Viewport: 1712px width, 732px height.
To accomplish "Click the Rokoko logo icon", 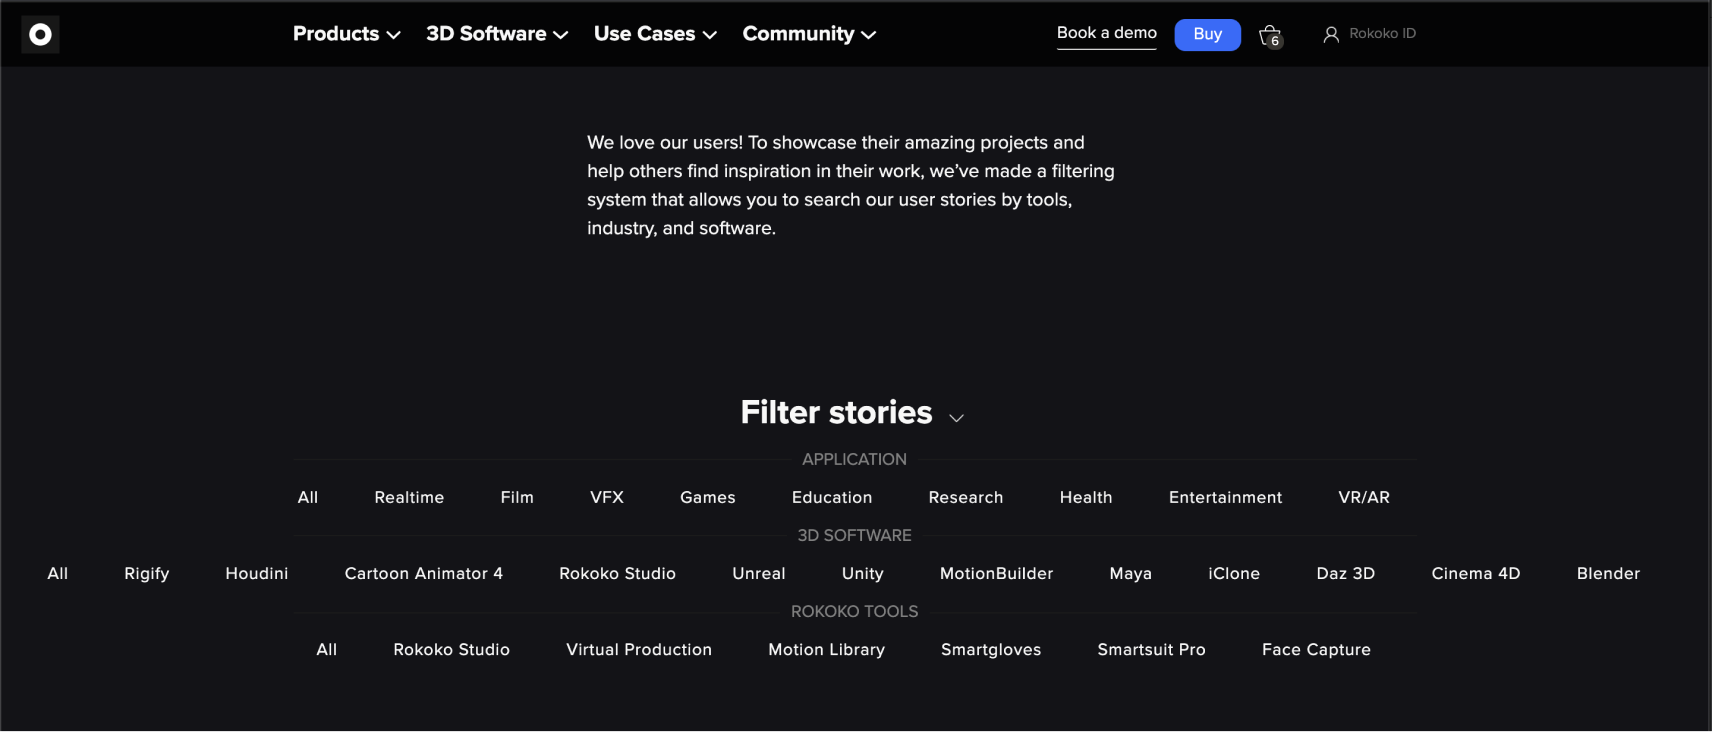I will (x=40, y=35).
